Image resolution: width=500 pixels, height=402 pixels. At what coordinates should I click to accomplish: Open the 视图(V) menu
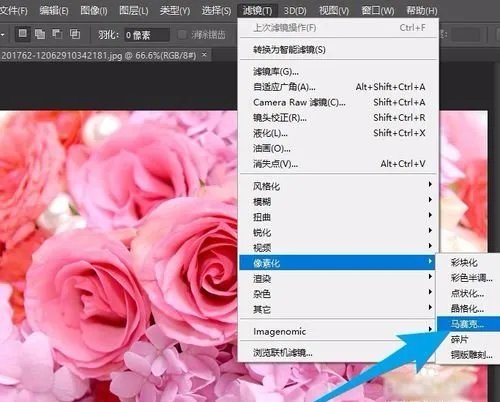(334, 11)
